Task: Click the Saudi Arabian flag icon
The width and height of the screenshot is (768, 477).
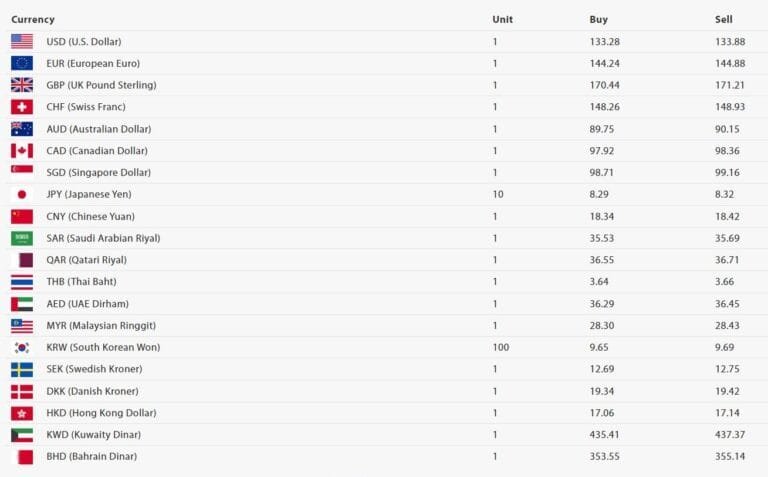Action: coord(22,238)
